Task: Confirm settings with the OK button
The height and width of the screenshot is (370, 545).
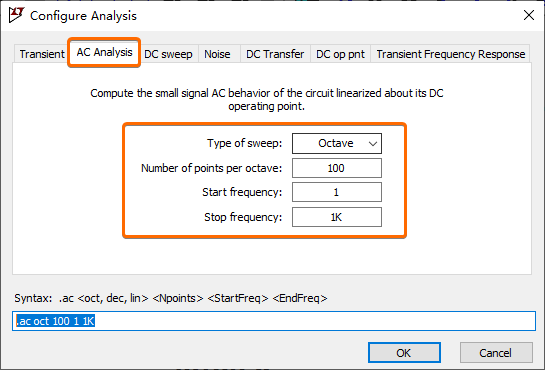Action: coord(404,353)
